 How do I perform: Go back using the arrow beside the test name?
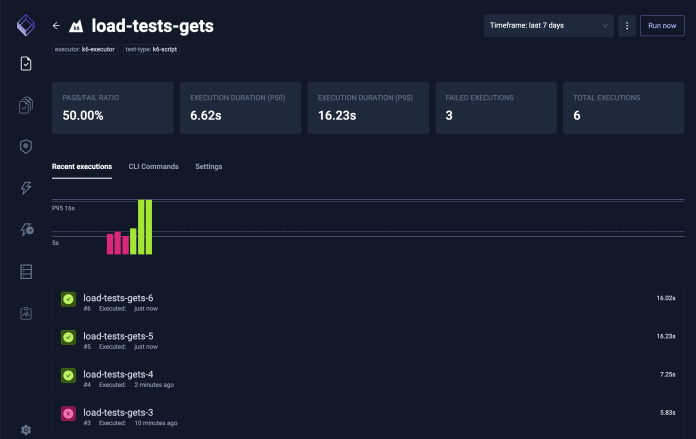(56, 26)
